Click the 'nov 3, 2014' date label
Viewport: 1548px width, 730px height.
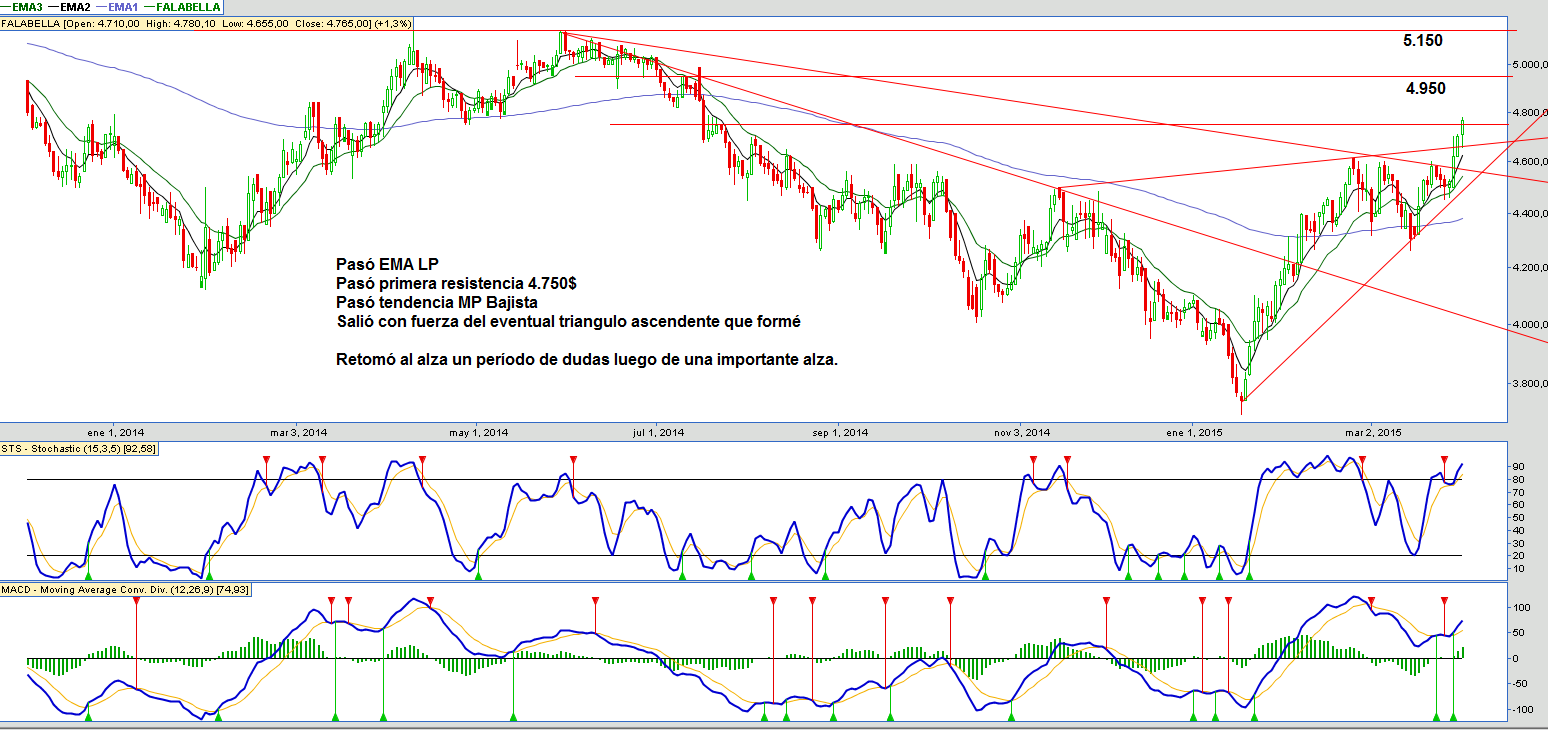[1020, 433]
